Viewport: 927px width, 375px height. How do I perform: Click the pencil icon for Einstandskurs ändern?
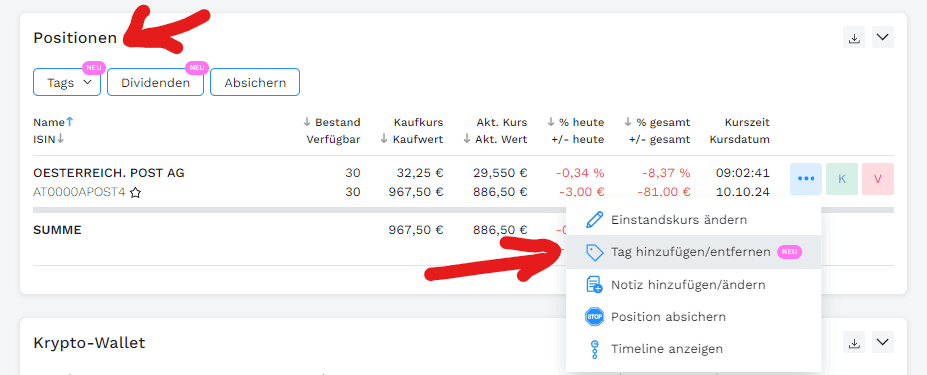(594, 220)
